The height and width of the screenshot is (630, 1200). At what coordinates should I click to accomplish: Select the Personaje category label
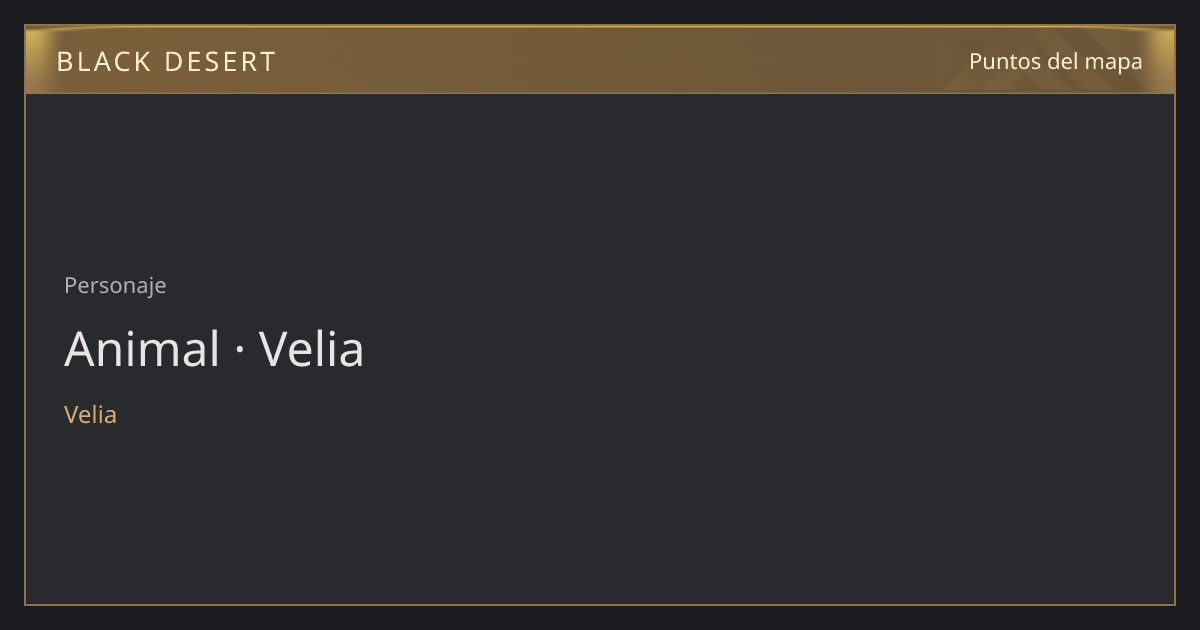(115, 286)
